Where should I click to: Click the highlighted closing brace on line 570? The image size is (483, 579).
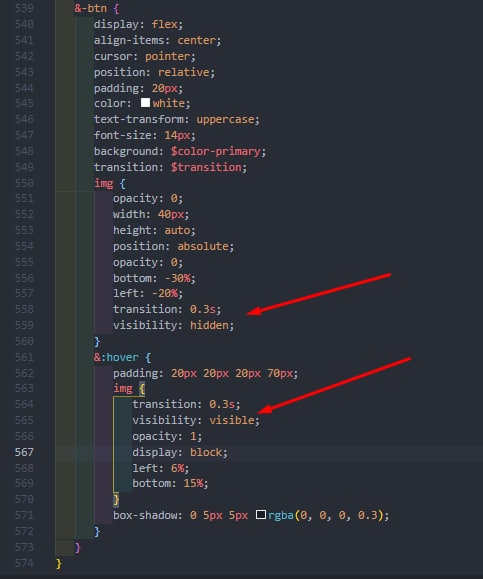pyautogui.click(x=116, y=499)
